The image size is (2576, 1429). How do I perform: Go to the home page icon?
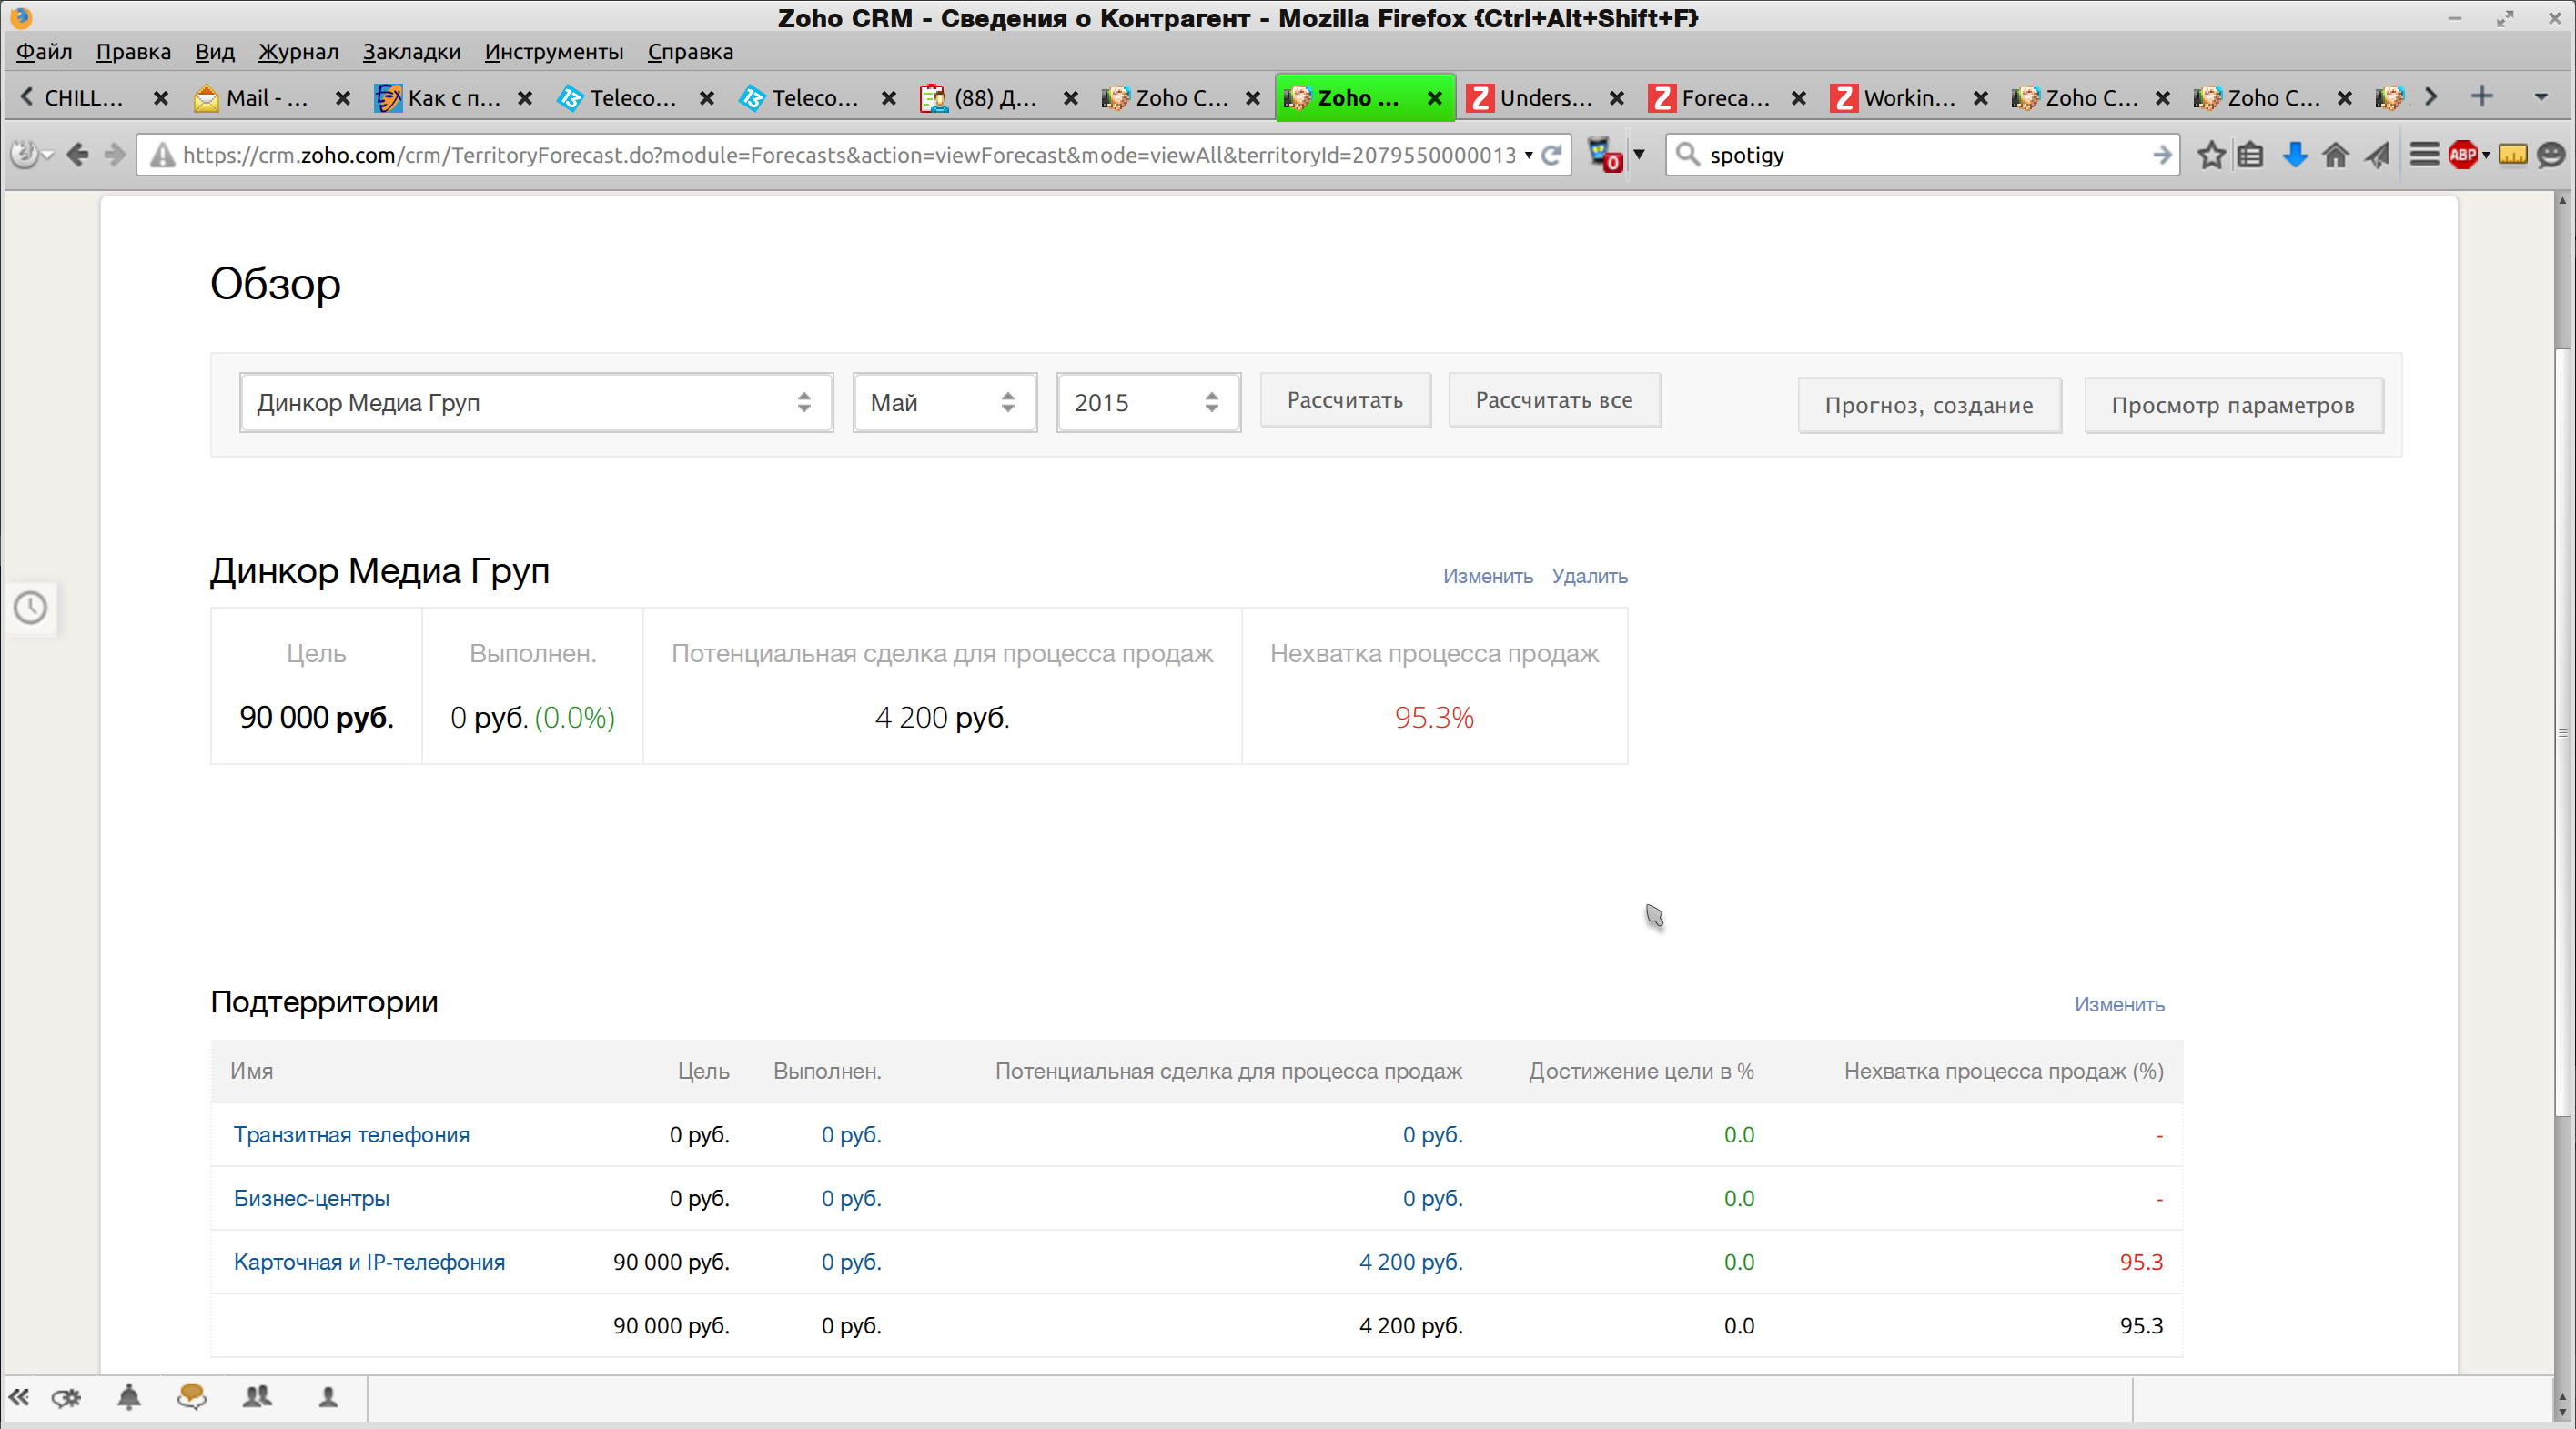click(2336, 155)
